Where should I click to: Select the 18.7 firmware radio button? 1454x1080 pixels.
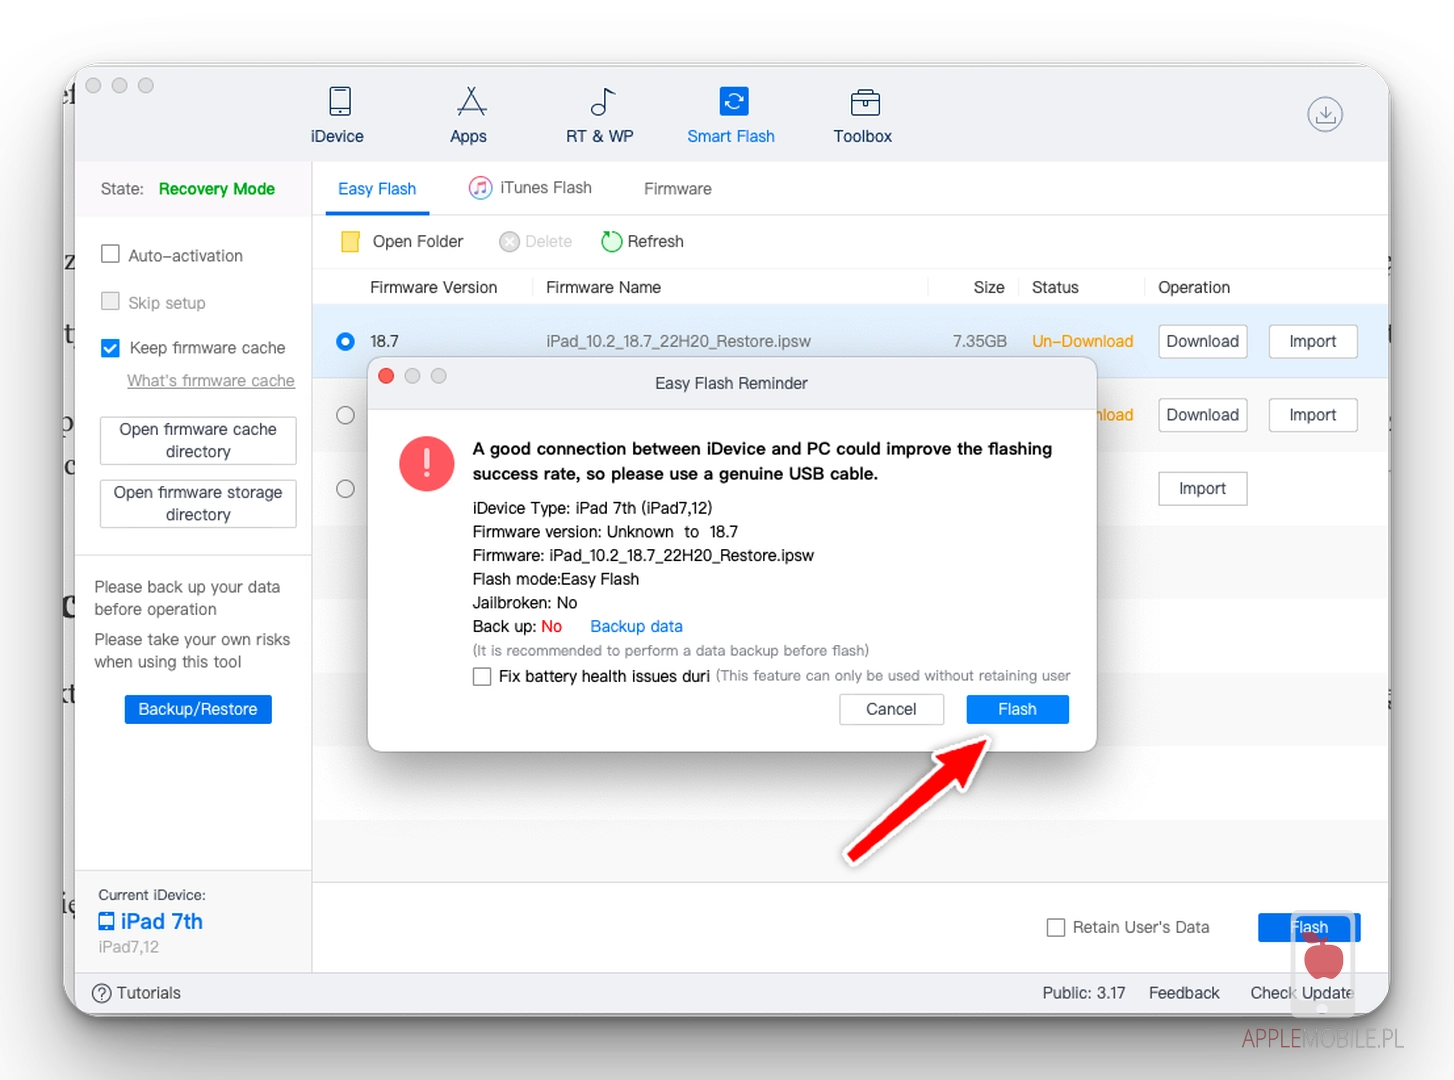345,342
